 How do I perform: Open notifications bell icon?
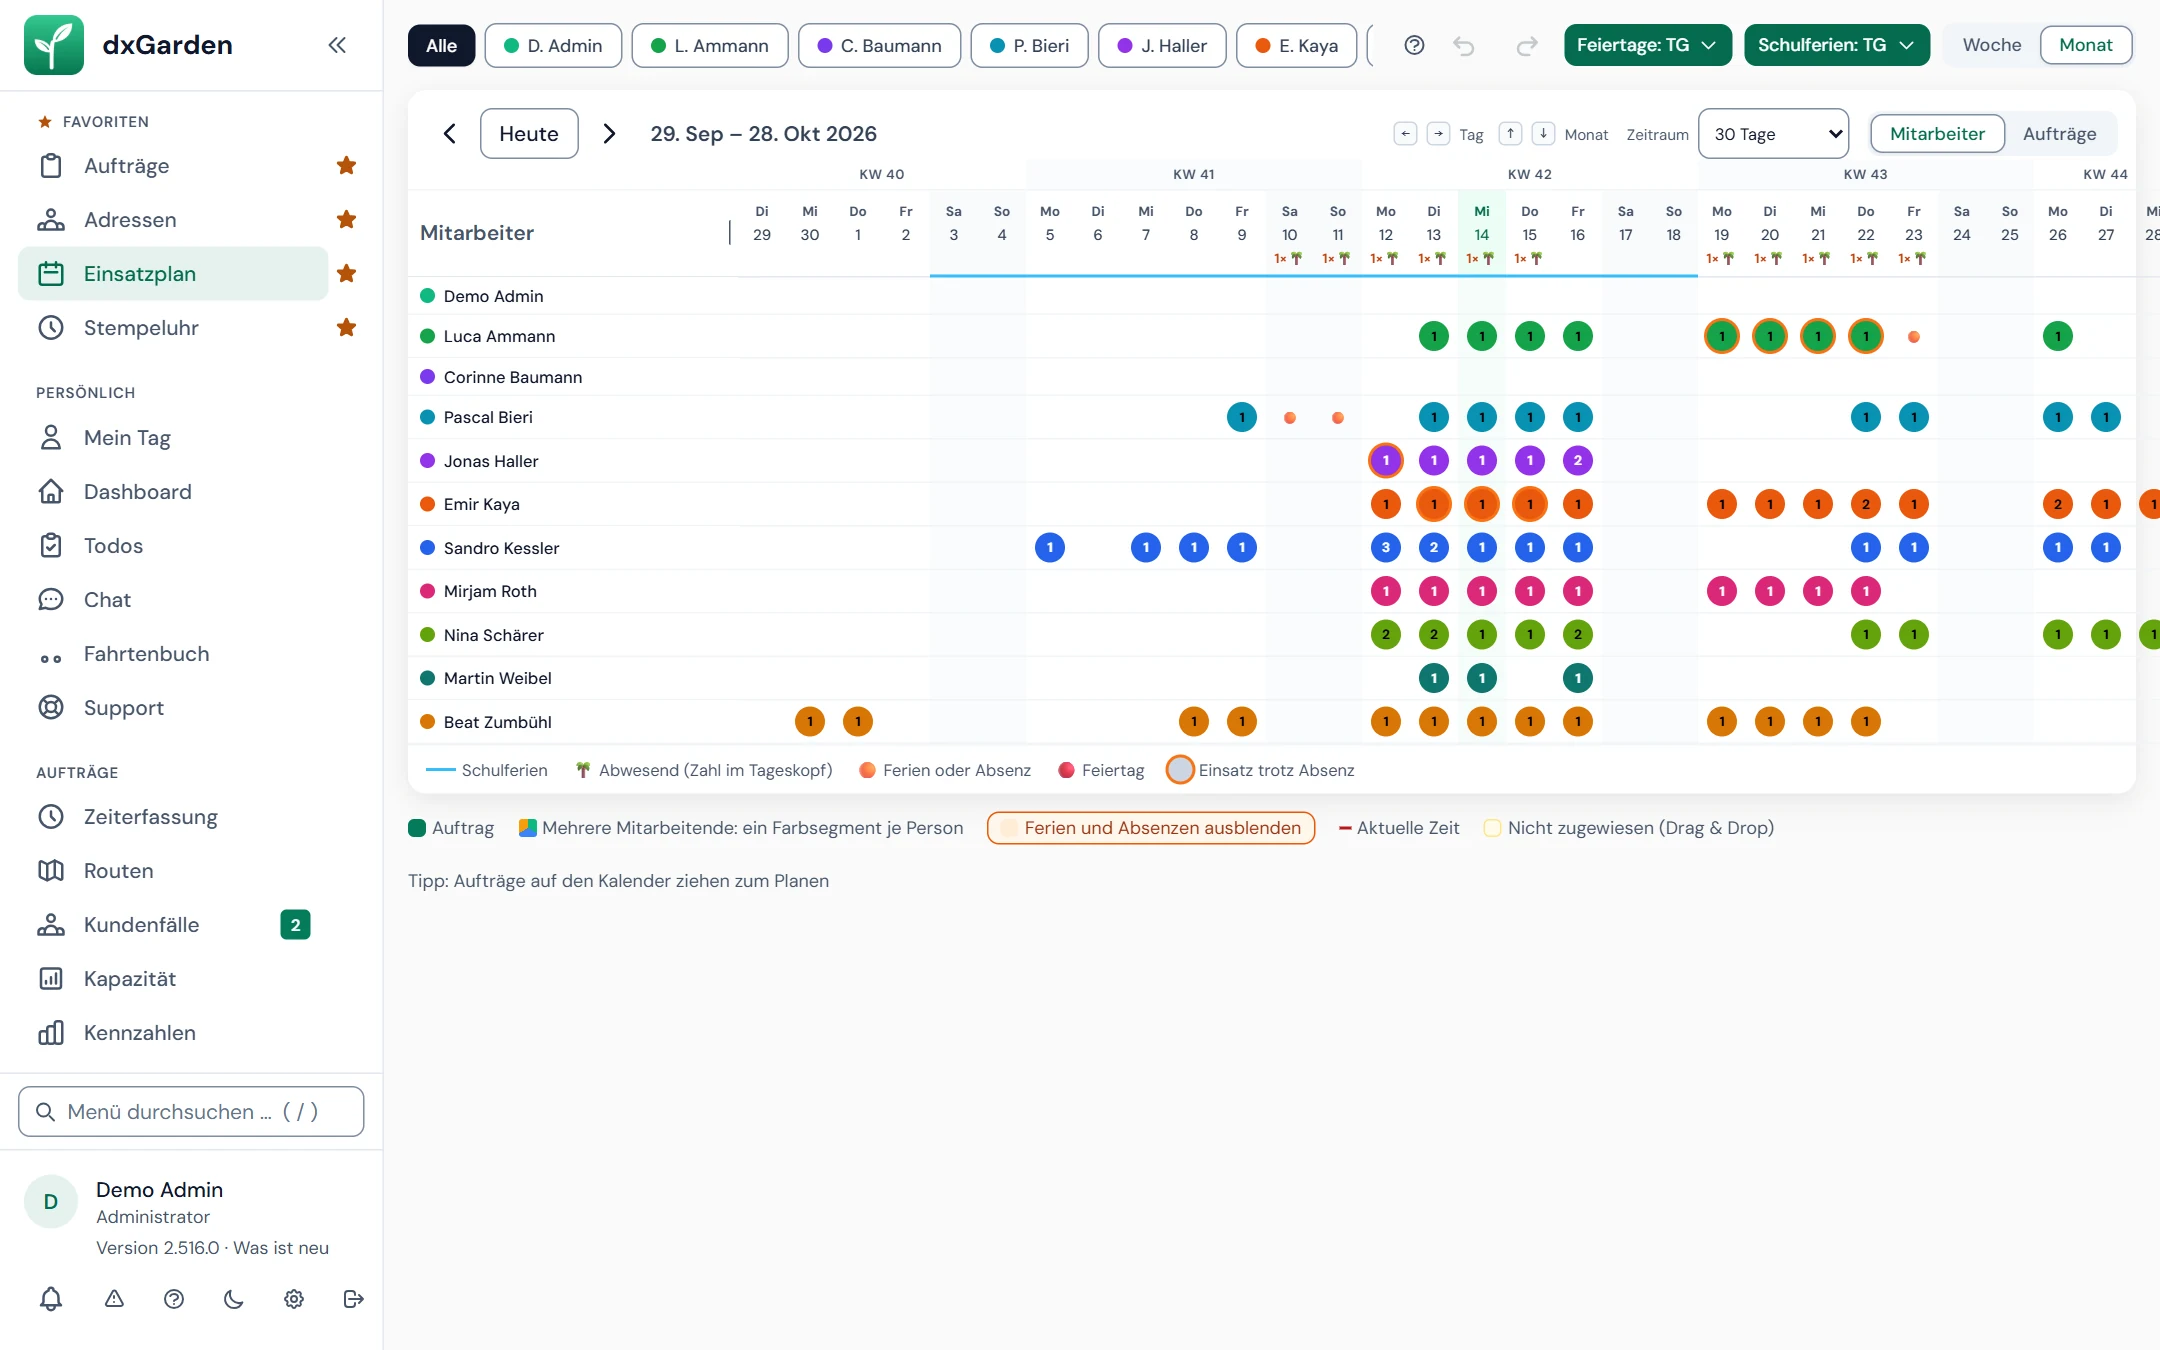point(51,1299)
